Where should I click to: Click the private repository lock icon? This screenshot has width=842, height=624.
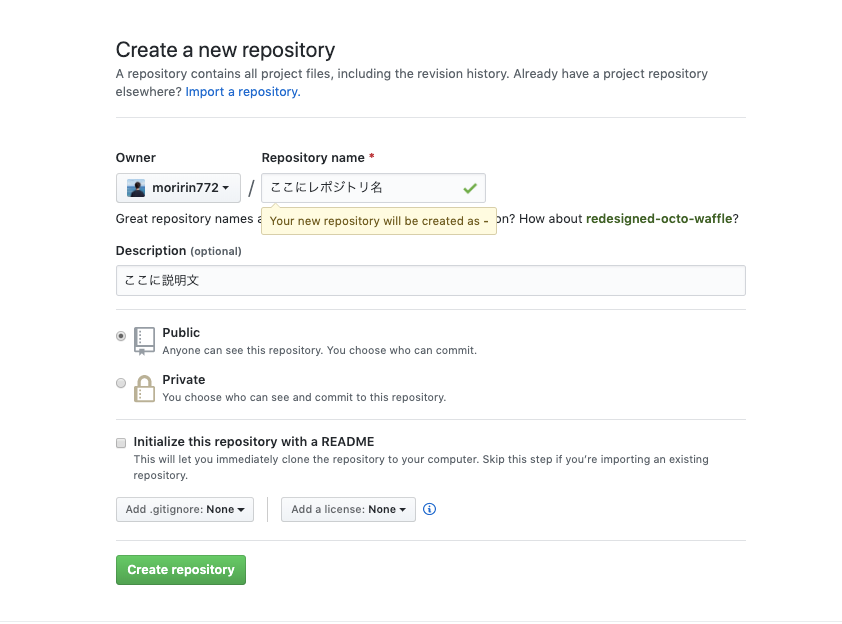tap(145, 388)
